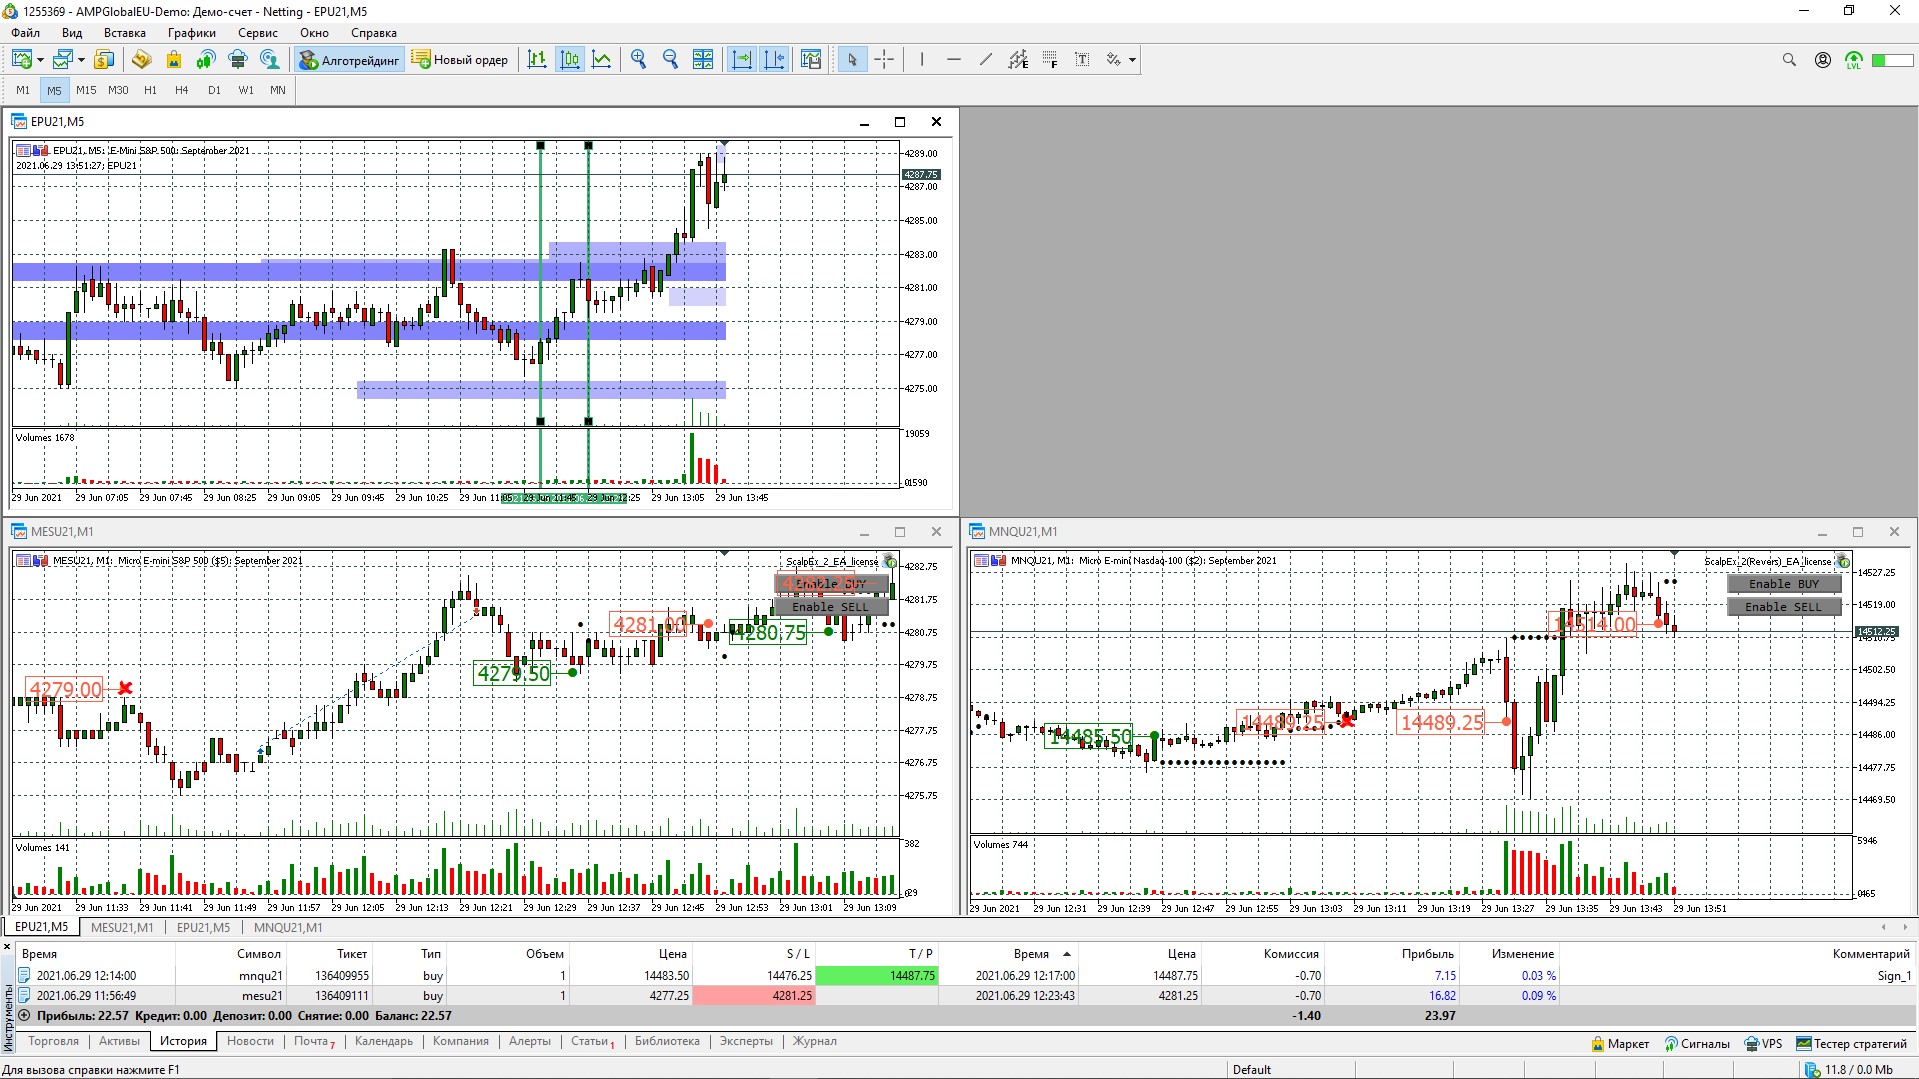Tile chart windows with grid icon
The image size is (1919, 1079).
(703, 60)
